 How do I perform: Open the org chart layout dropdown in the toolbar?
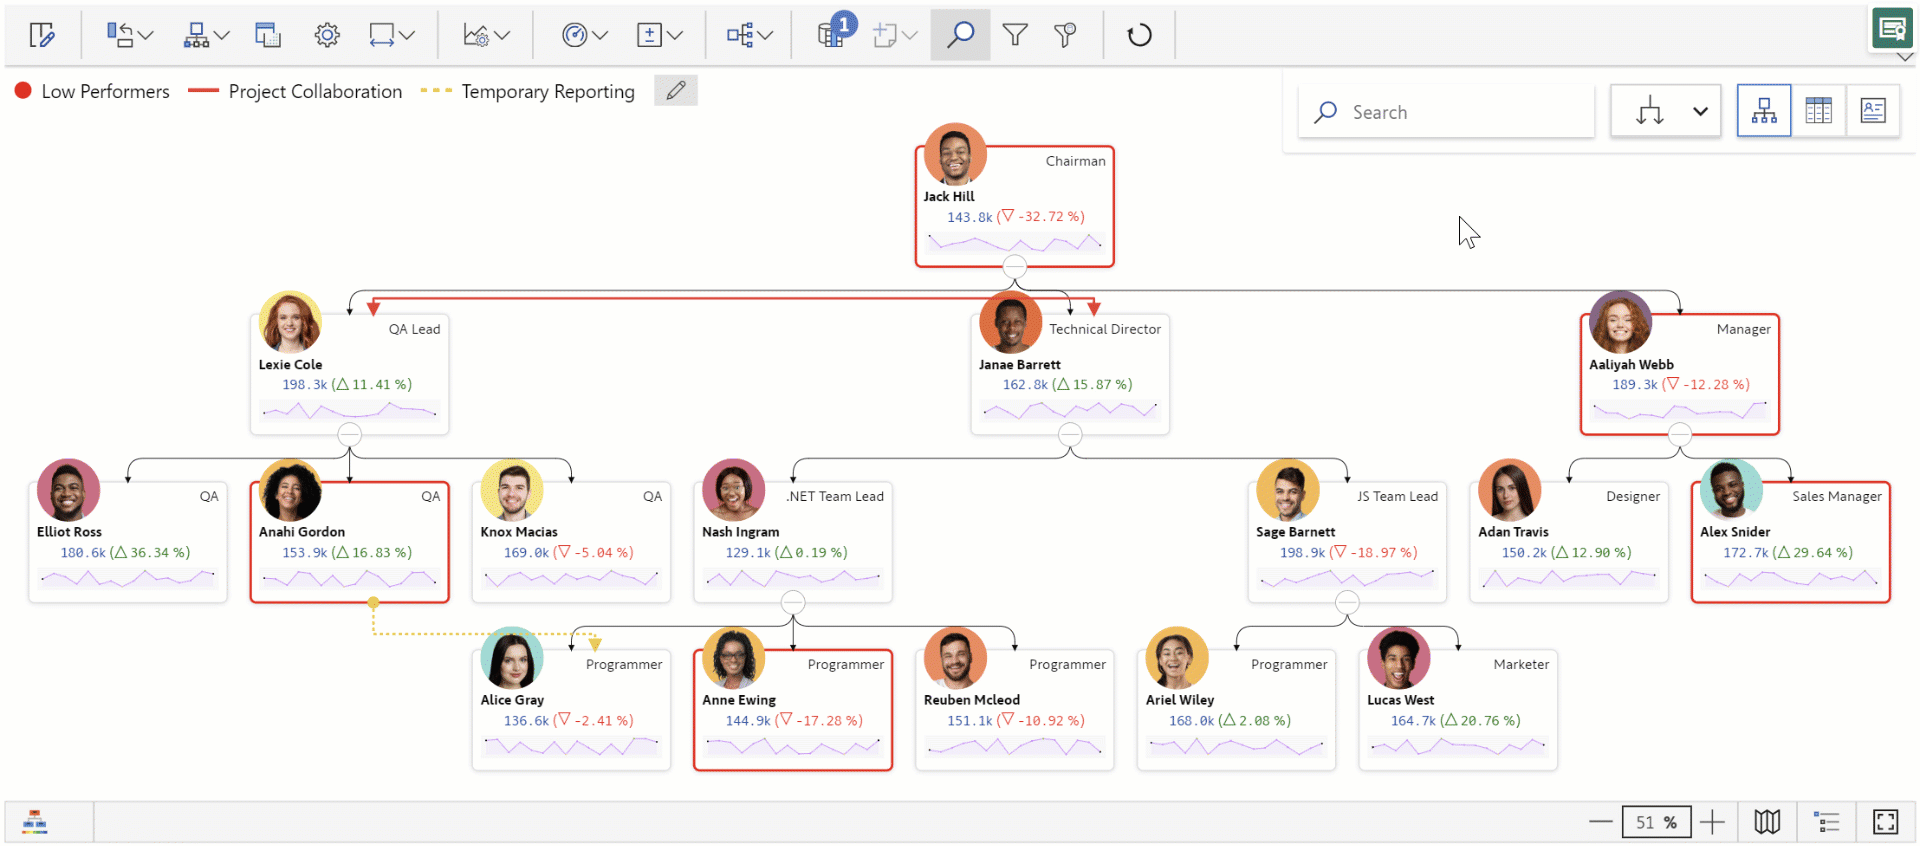click(x=206, y=36)
